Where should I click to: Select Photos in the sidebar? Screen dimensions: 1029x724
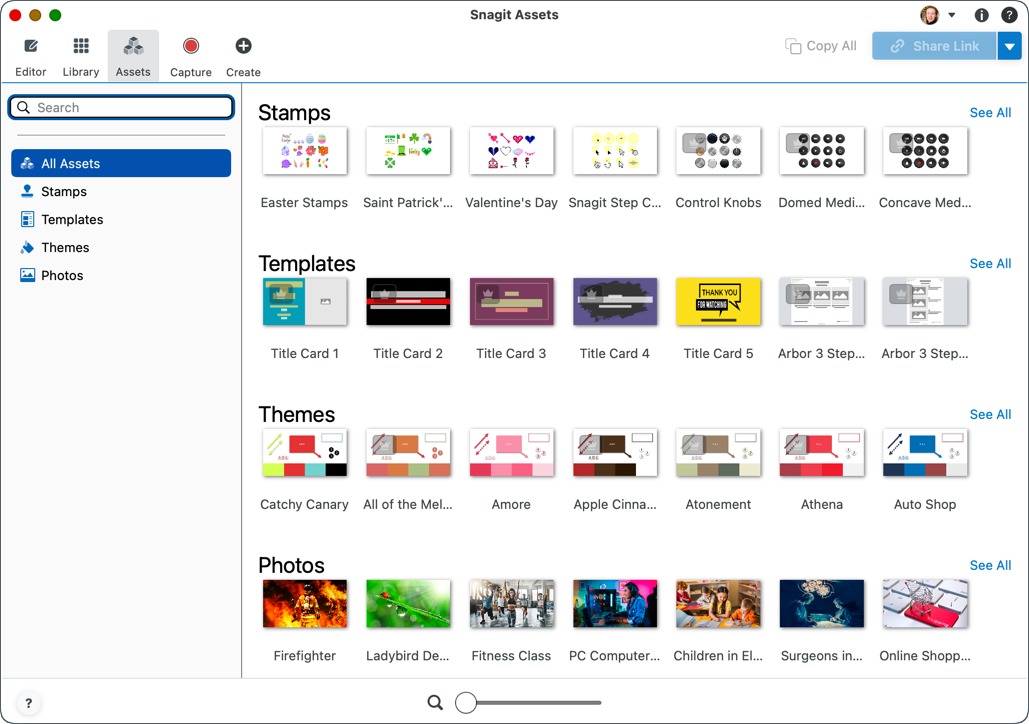[x=121, y=276]
